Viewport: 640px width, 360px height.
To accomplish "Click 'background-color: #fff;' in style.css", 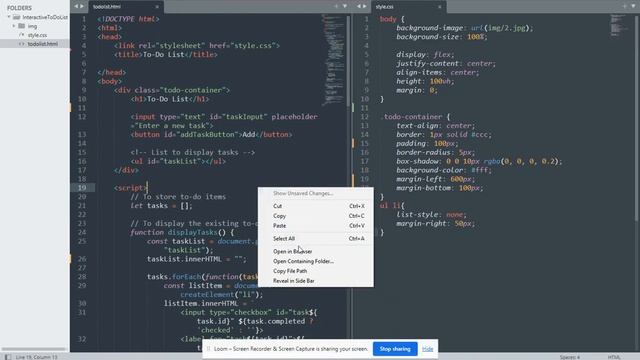I will tap(444, 170).
